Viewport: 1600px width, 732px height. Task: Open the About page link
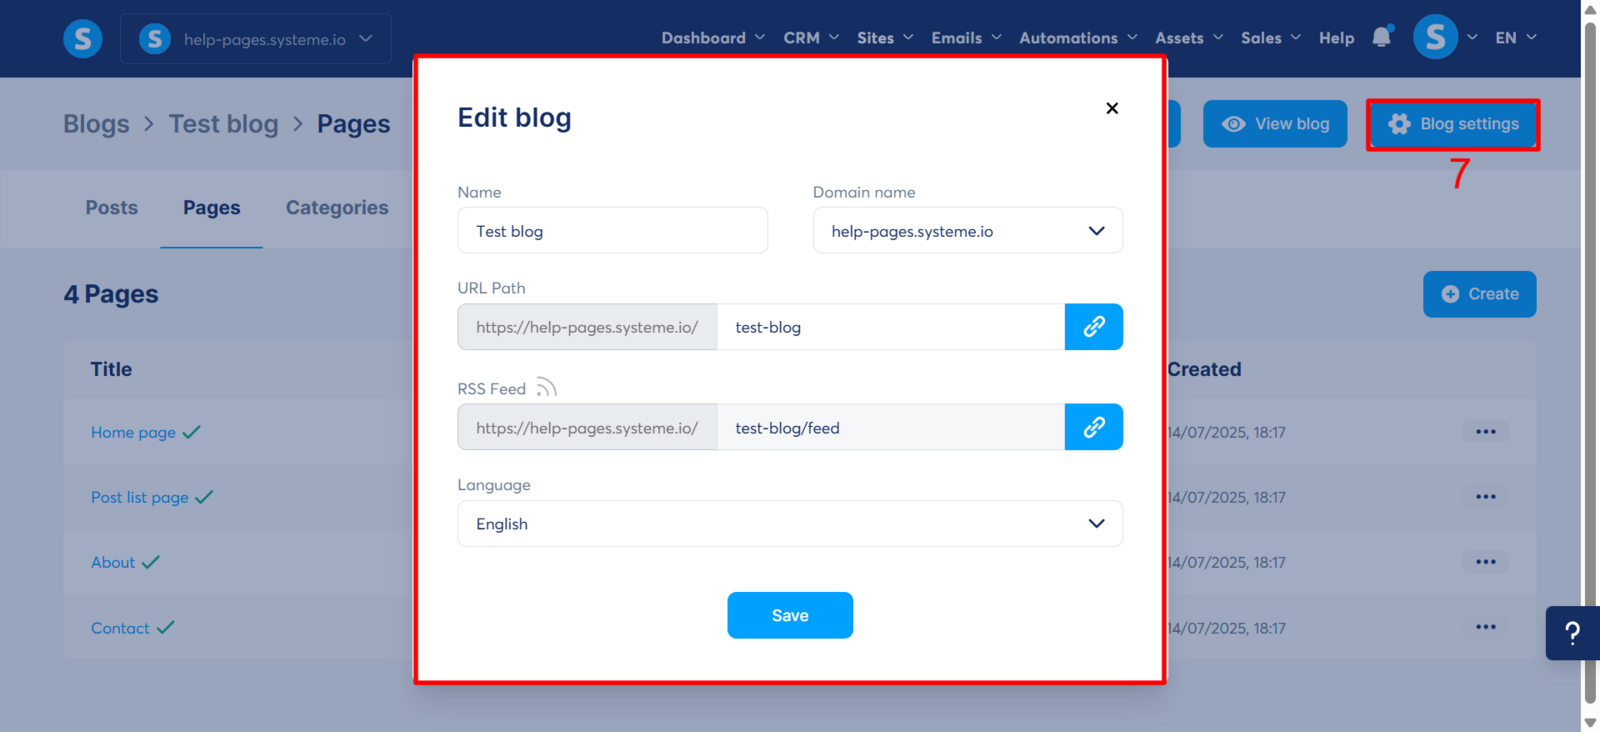[x=113, y=562]
